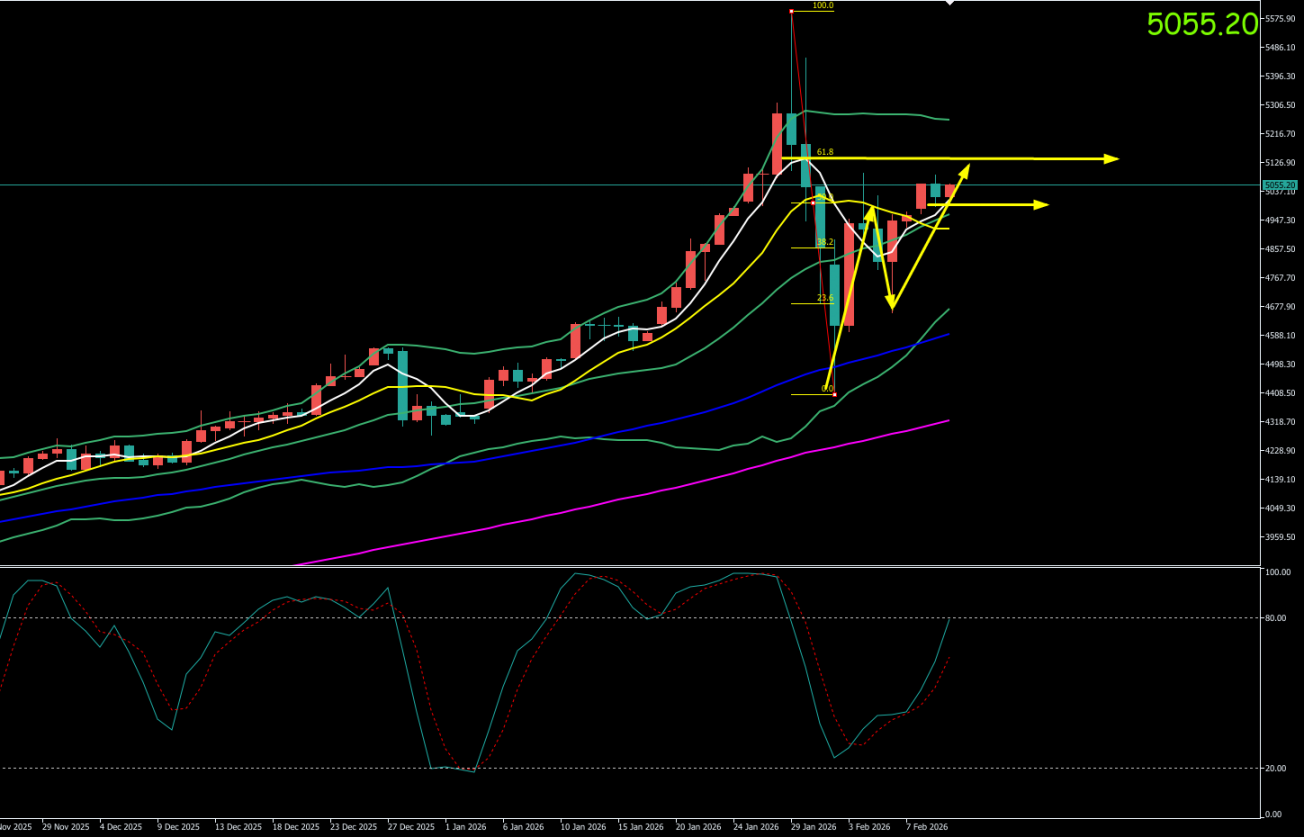Click the current price tag on price axis
The height and width of the screenshot is (837, 1304).
coord(1280,185)
